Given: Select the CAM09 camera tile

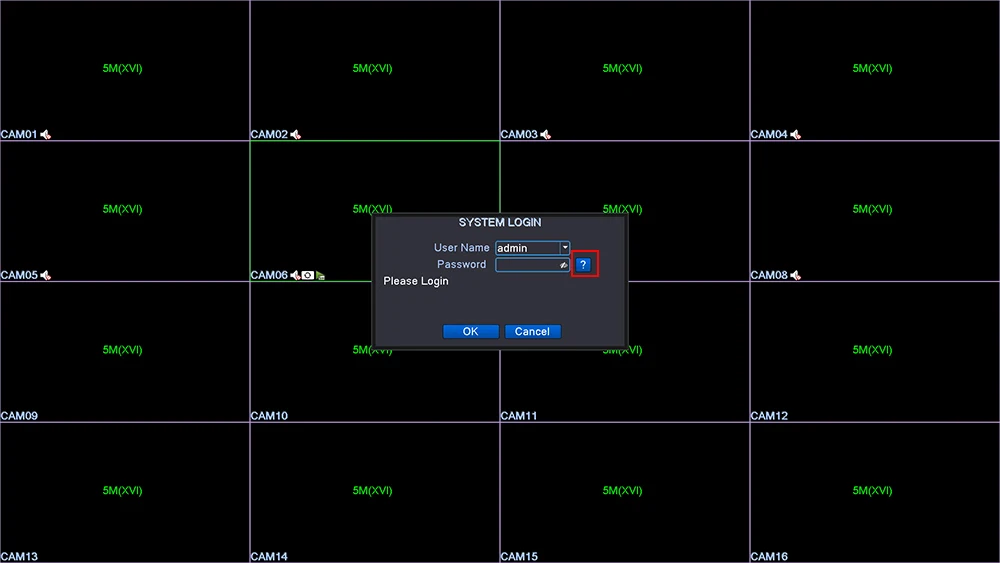Looking at the screenshot, I should pyautogui.click(x=124, y=351).
